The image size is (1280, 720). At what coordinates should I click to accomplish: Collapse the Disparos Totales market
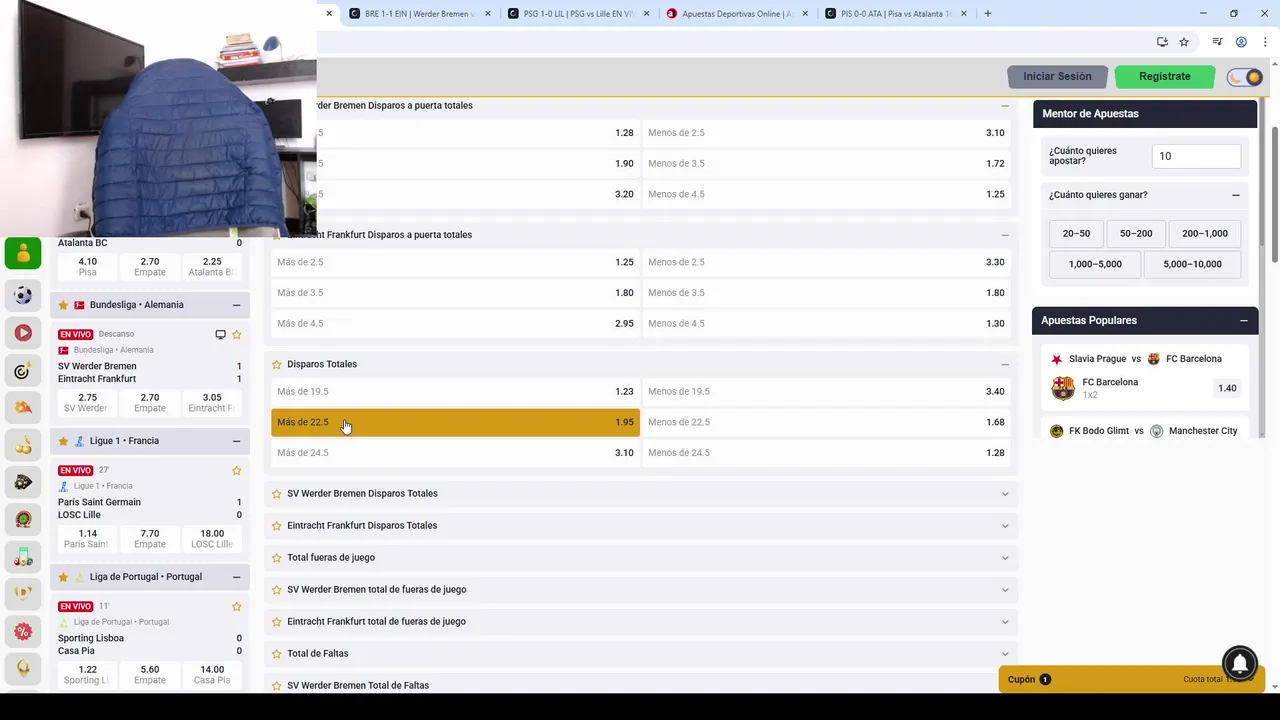(x=1005, y=364)
